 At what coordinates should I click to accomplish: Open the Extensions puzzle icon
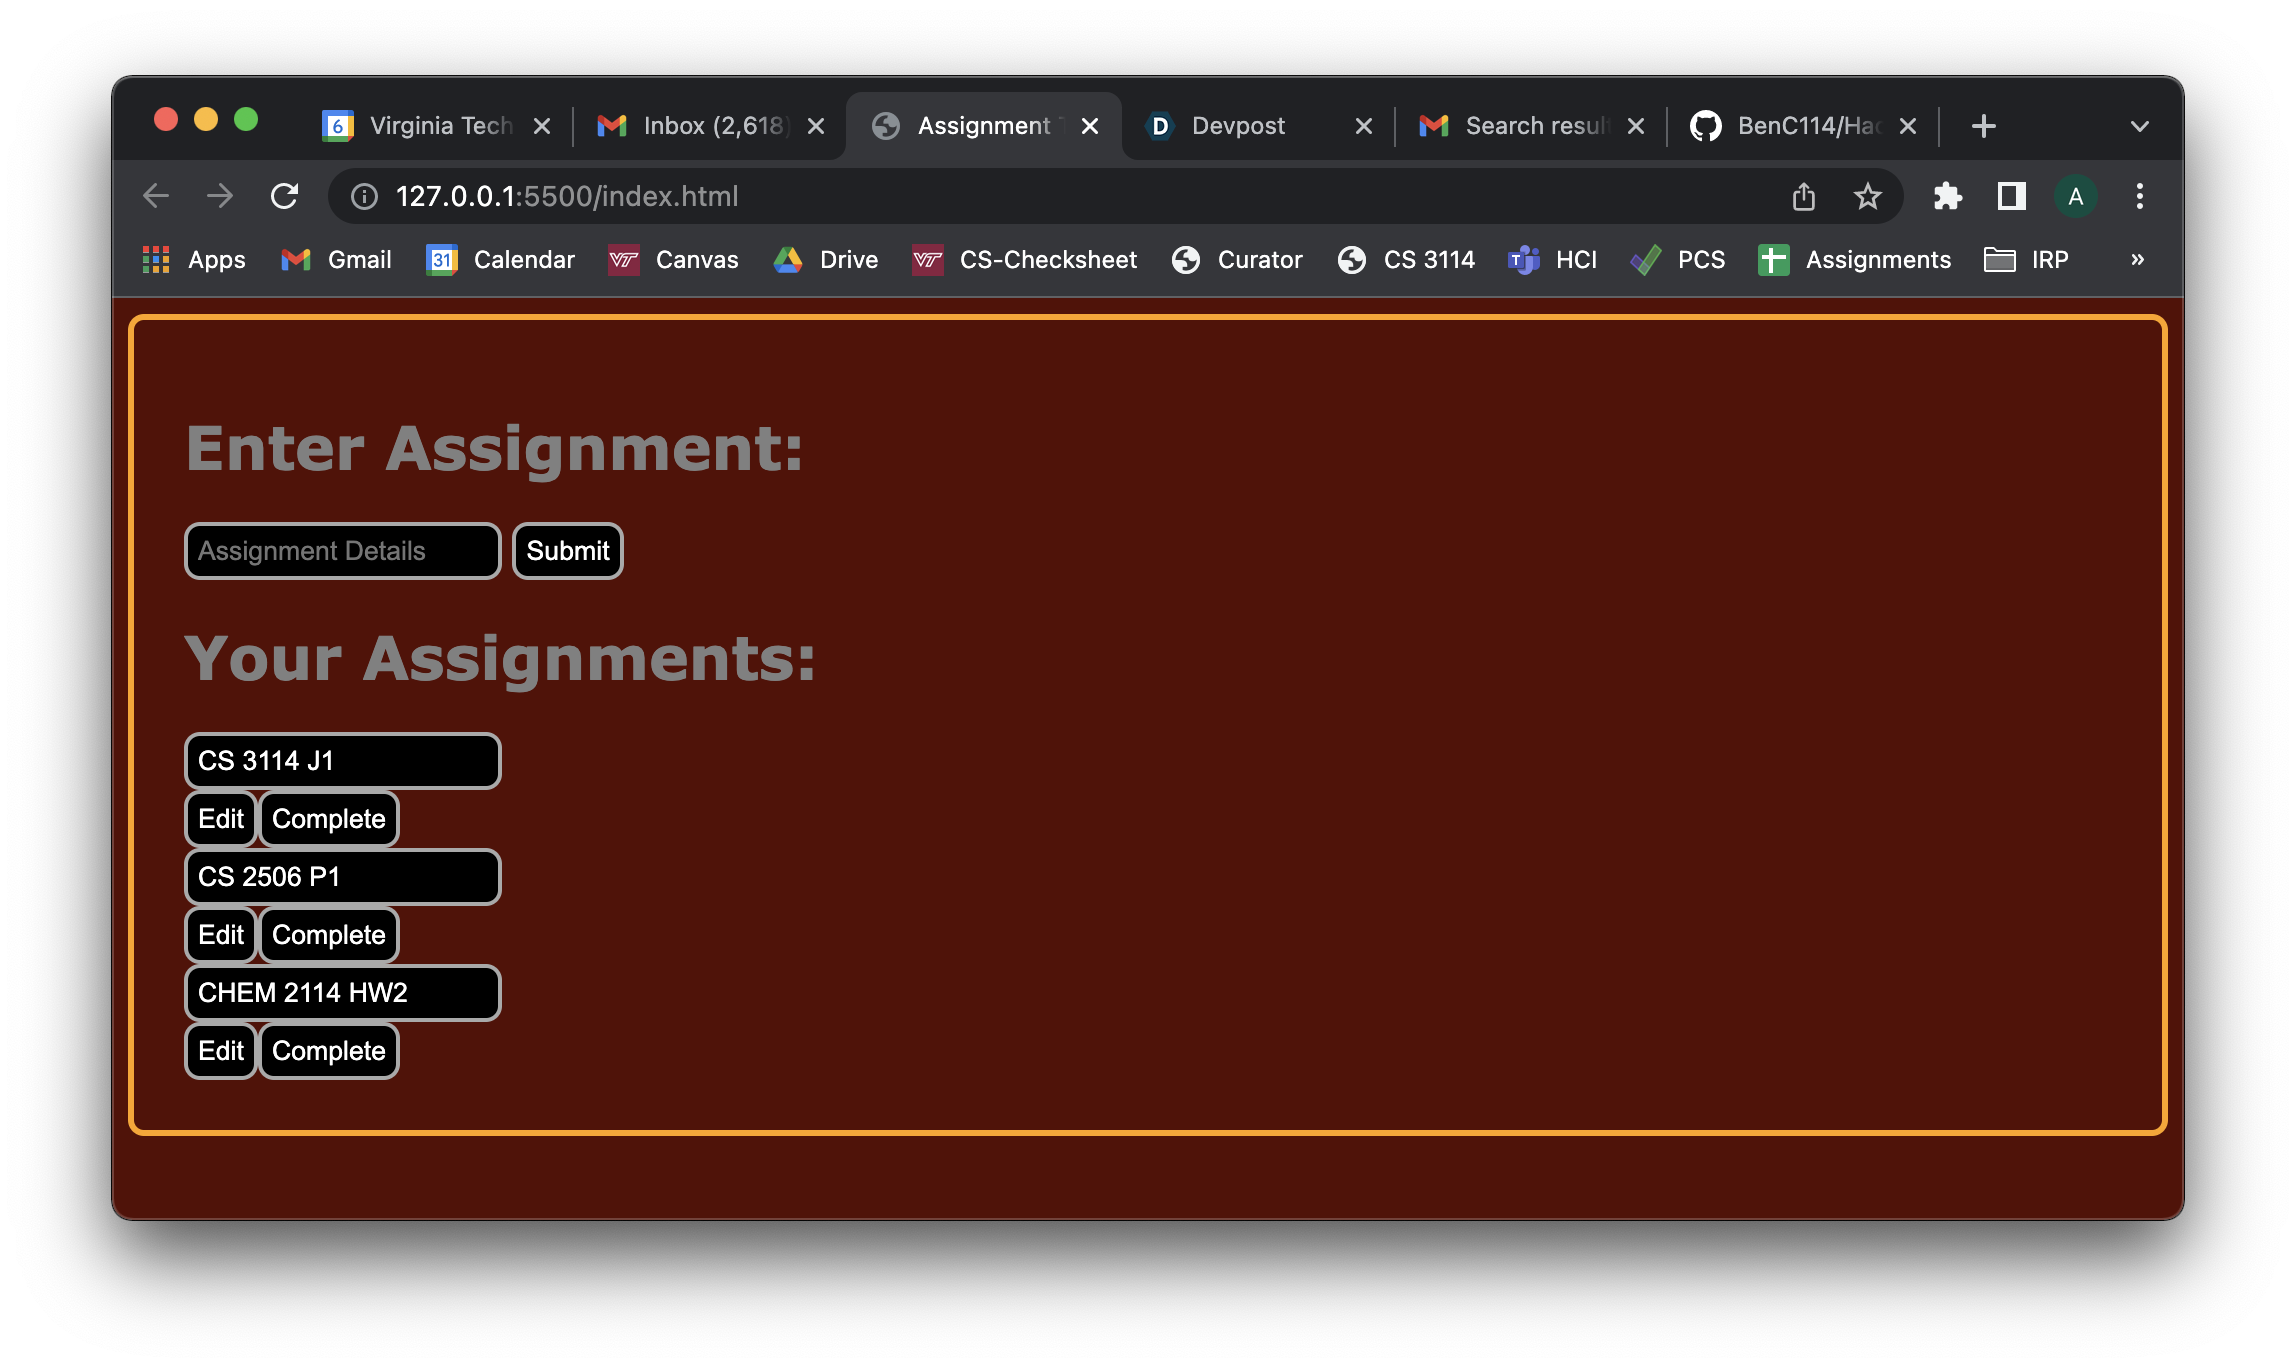[x=1947, y=196]
